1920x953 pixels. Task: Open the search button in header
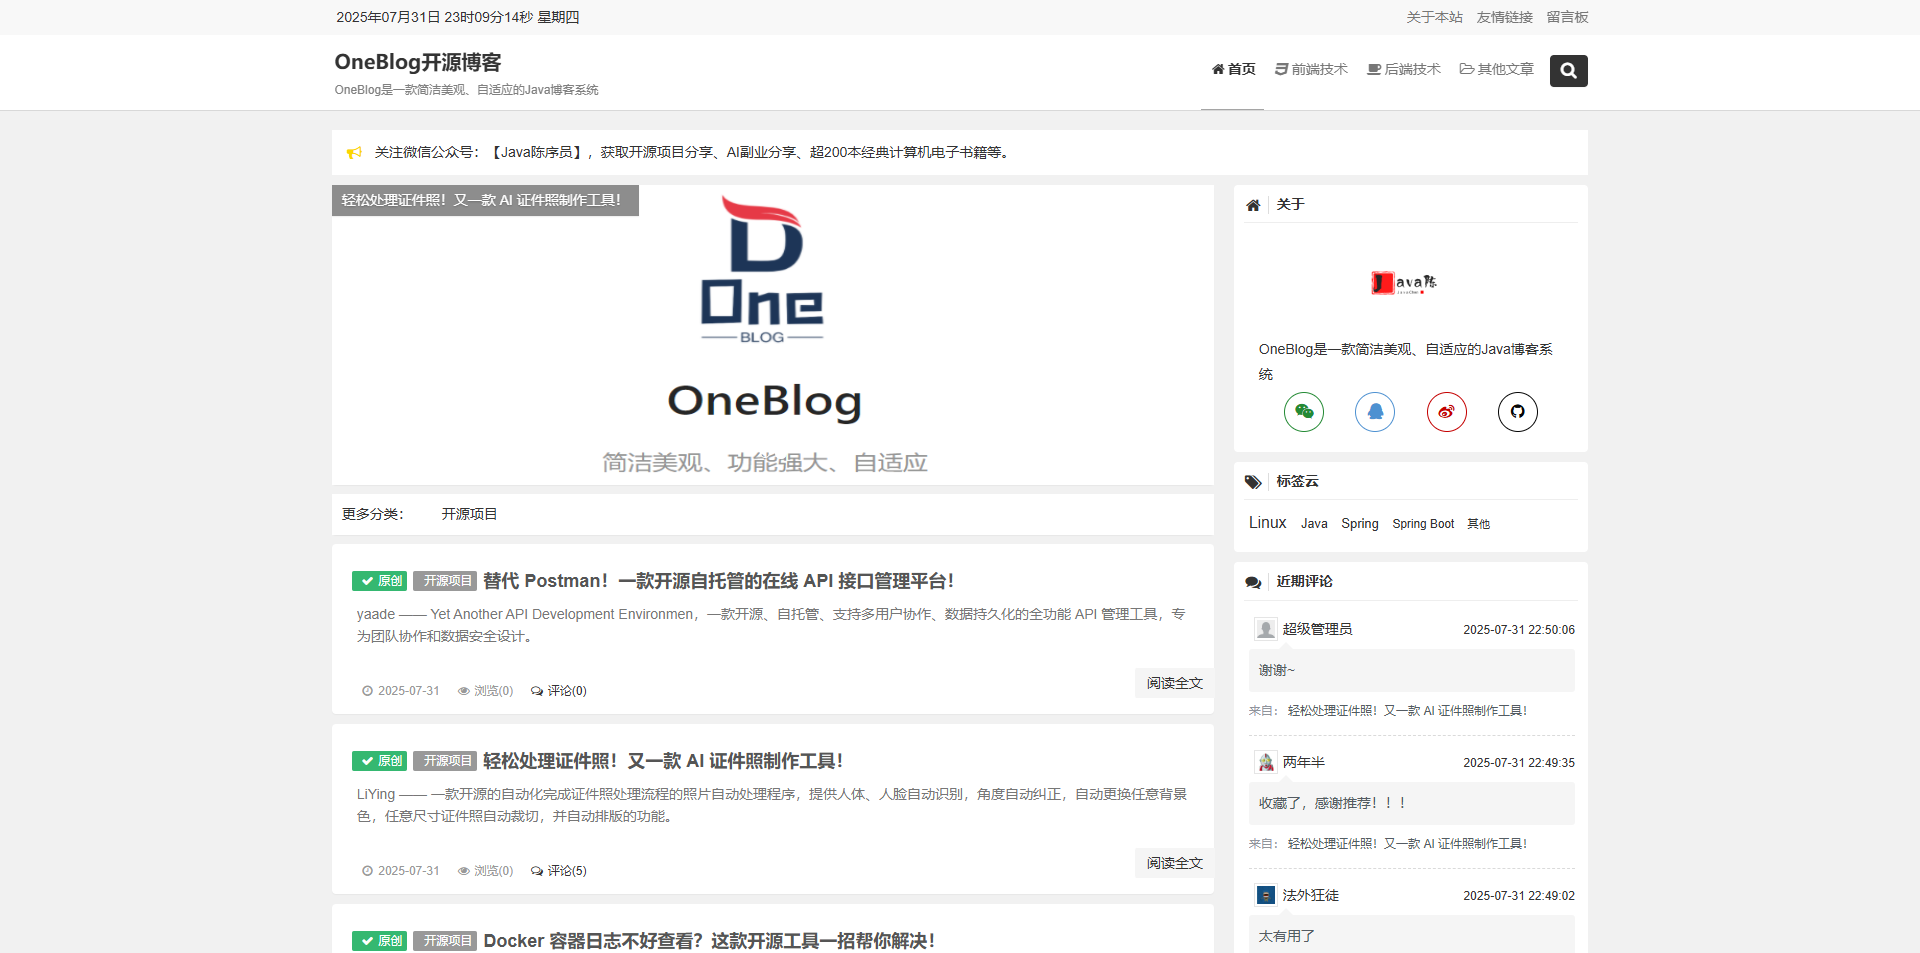(x=1568, y=70)
